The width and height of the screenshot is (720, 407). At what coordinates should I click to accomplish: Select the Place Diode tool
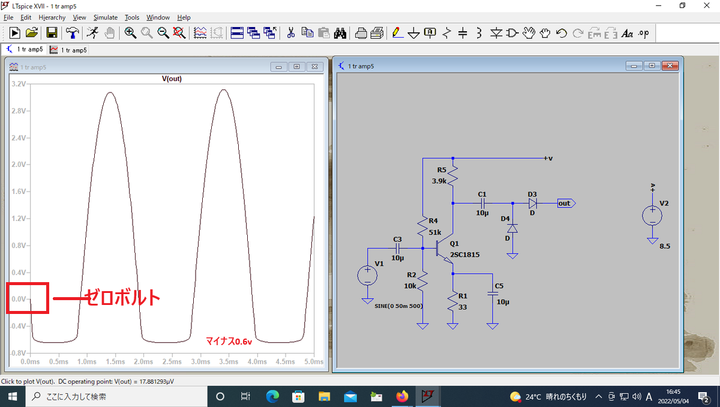click(495, 33)
